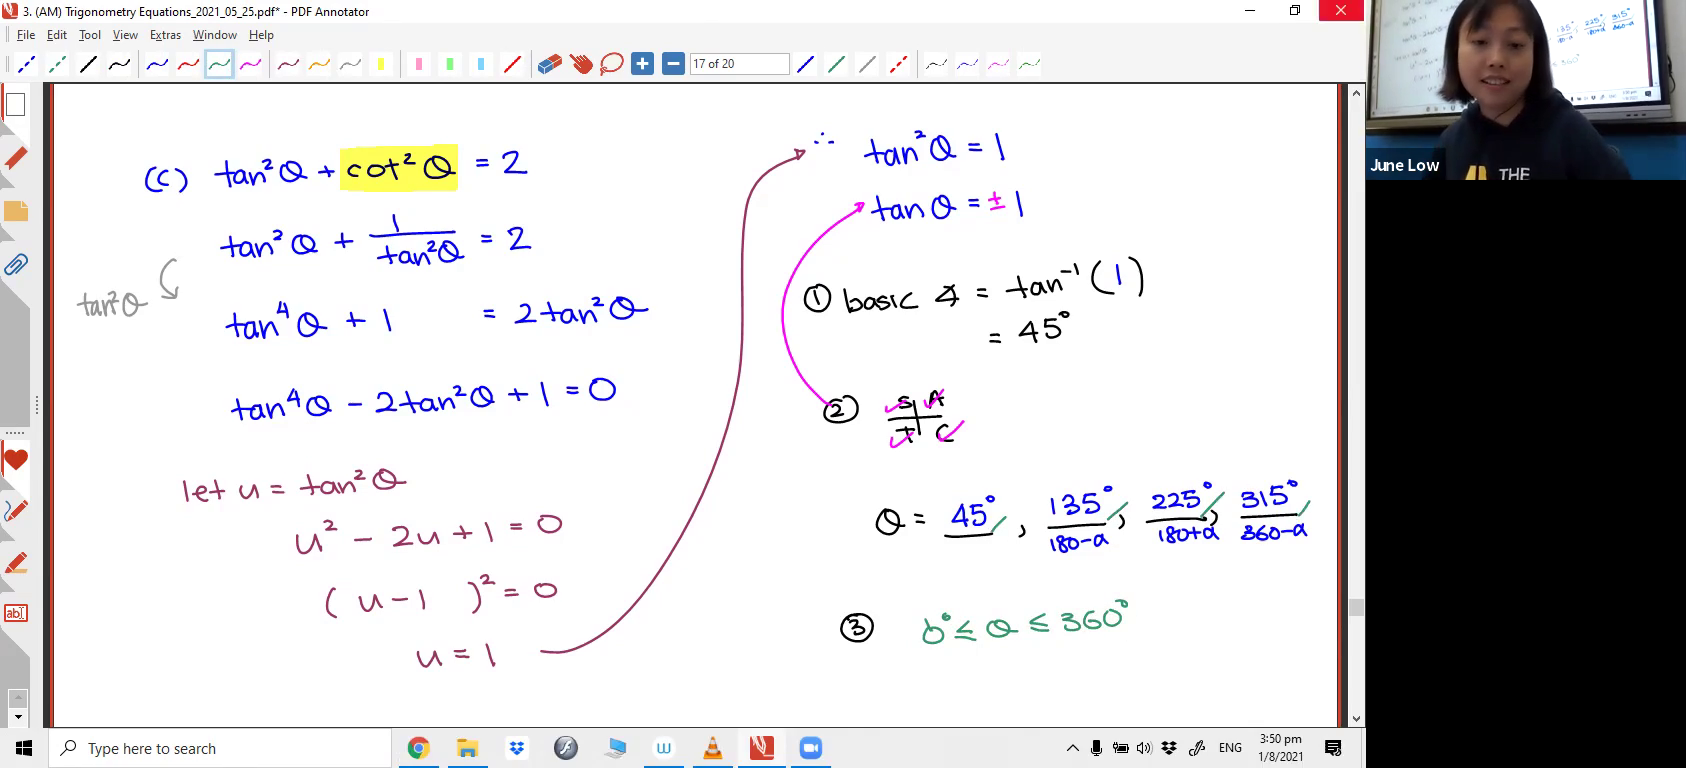This screenshot has height=768, width=1686.
Task: Select the highlighted green freehand pen
Action: [x=219, y=64]
